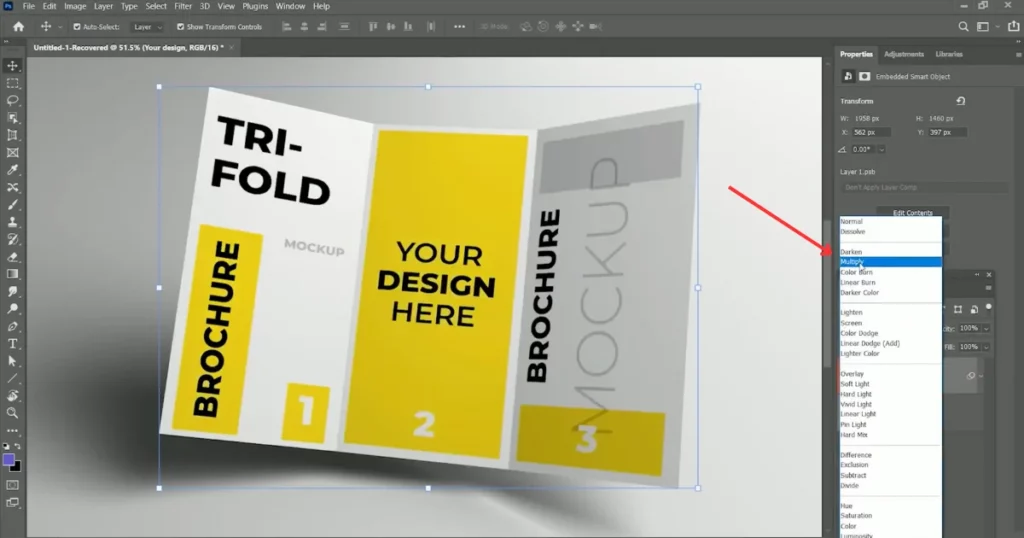Select the Move tool in the left toolbar
Image resolution: width=1024 pixels, height=538 pixels.
coord(12,65)
